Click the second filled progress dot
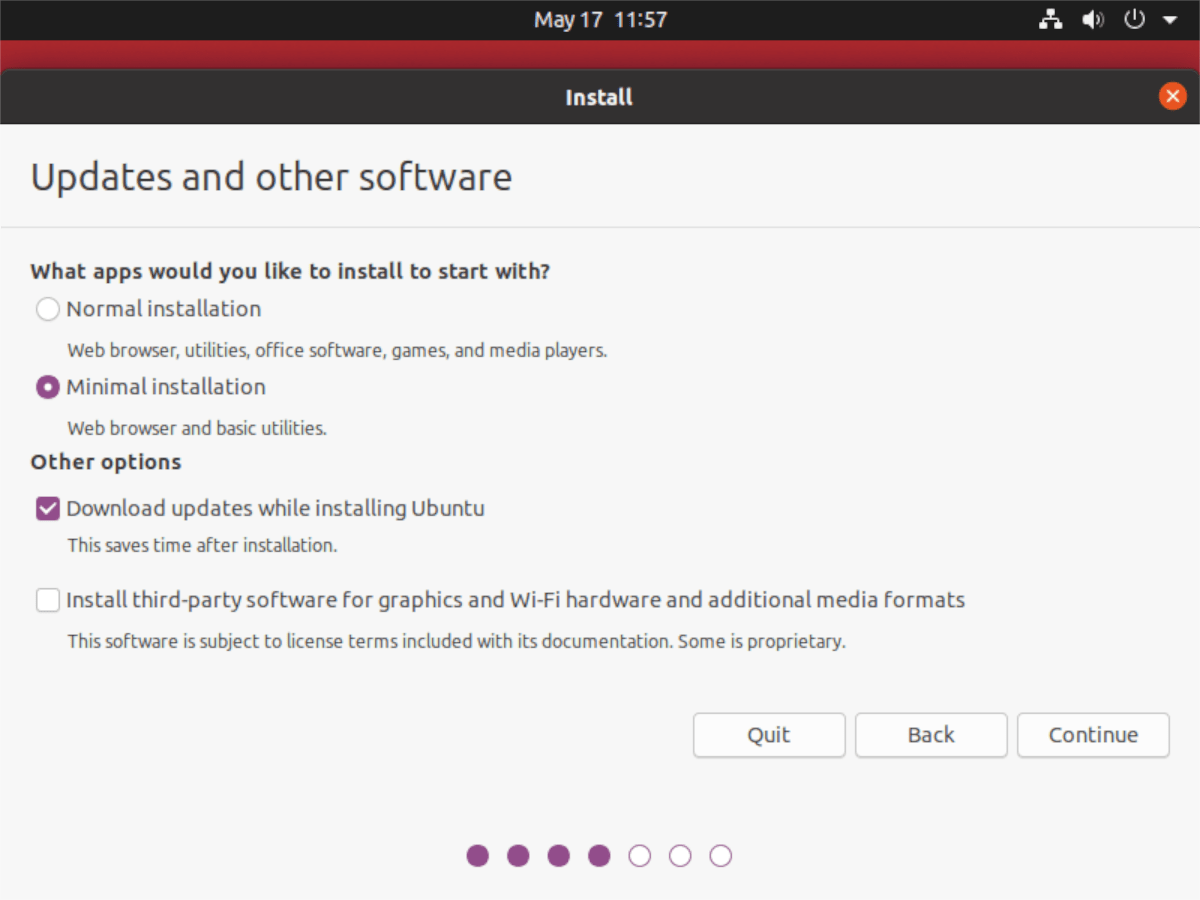Screen dimensions: 1200x900 point(518,856)
